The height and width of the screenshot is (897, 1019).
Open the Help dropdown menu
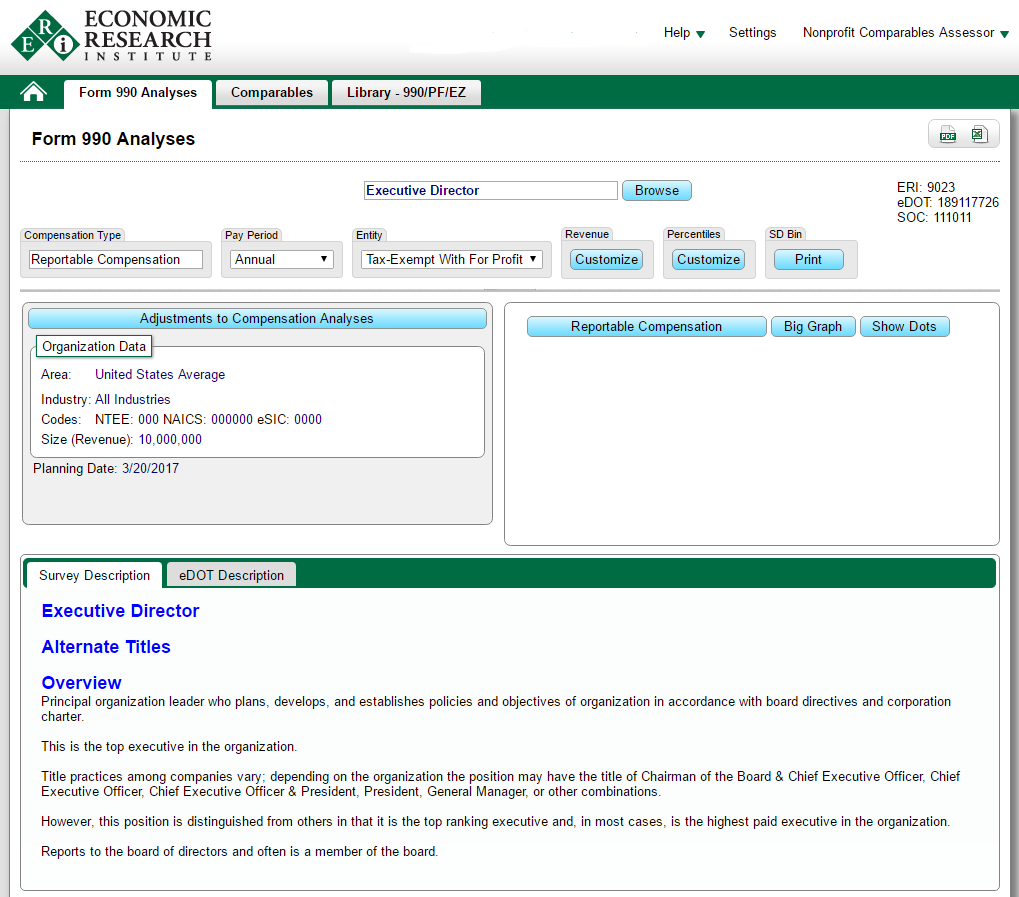pyautogui.click(x=684, y=33)
